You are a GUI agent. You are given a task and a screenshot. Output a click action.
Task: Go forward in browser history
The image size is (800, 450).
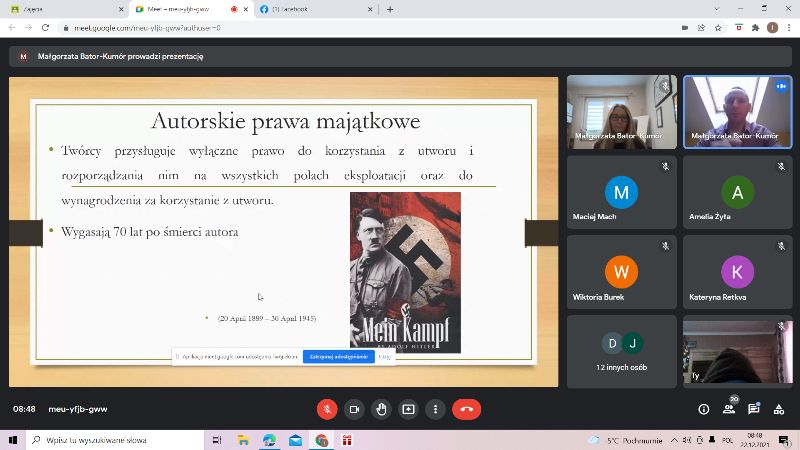[29, 28]
